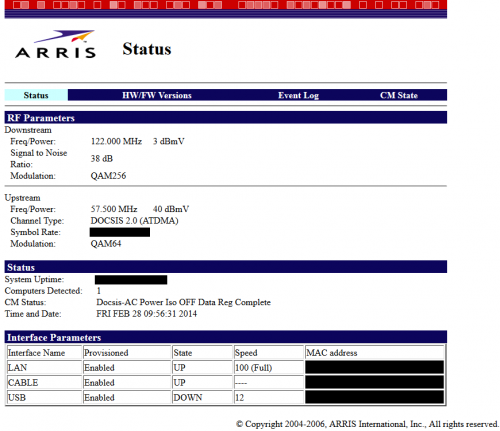500x431 pixels.
Task: Click the Provisioned column header
Action: click(127, 353)
